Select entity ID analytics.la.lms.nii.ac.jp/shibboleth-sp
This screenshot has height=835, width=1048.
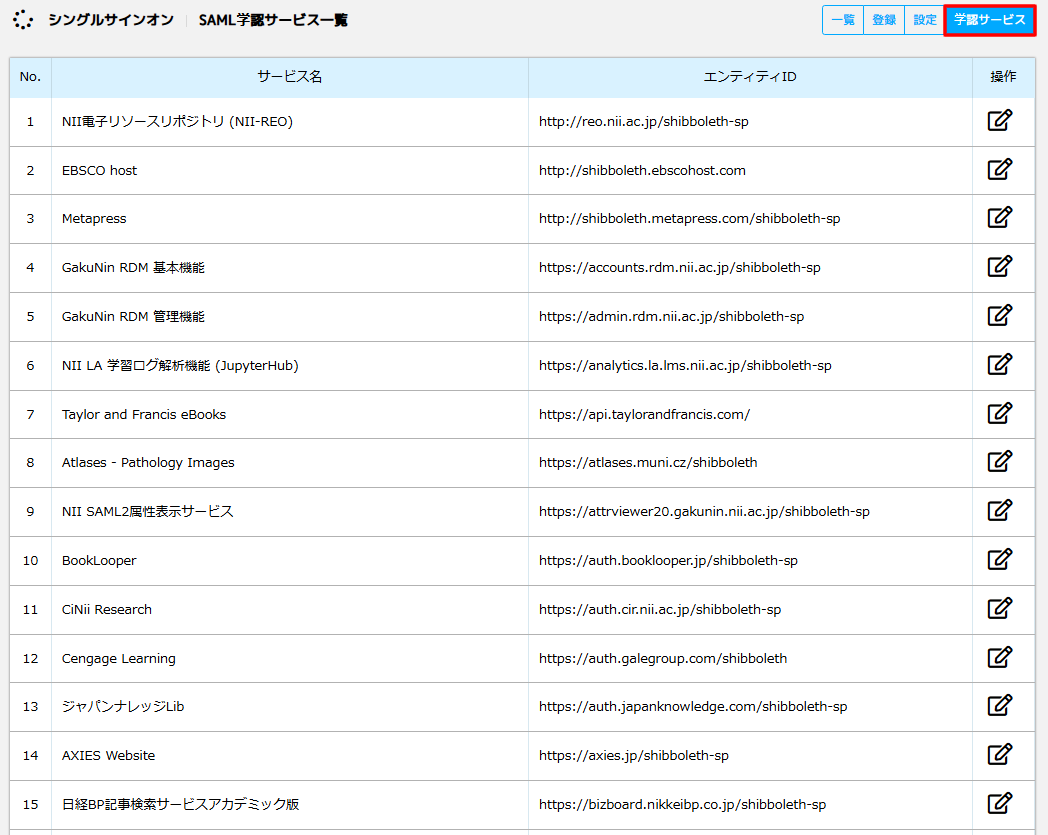tap(685, 366)
